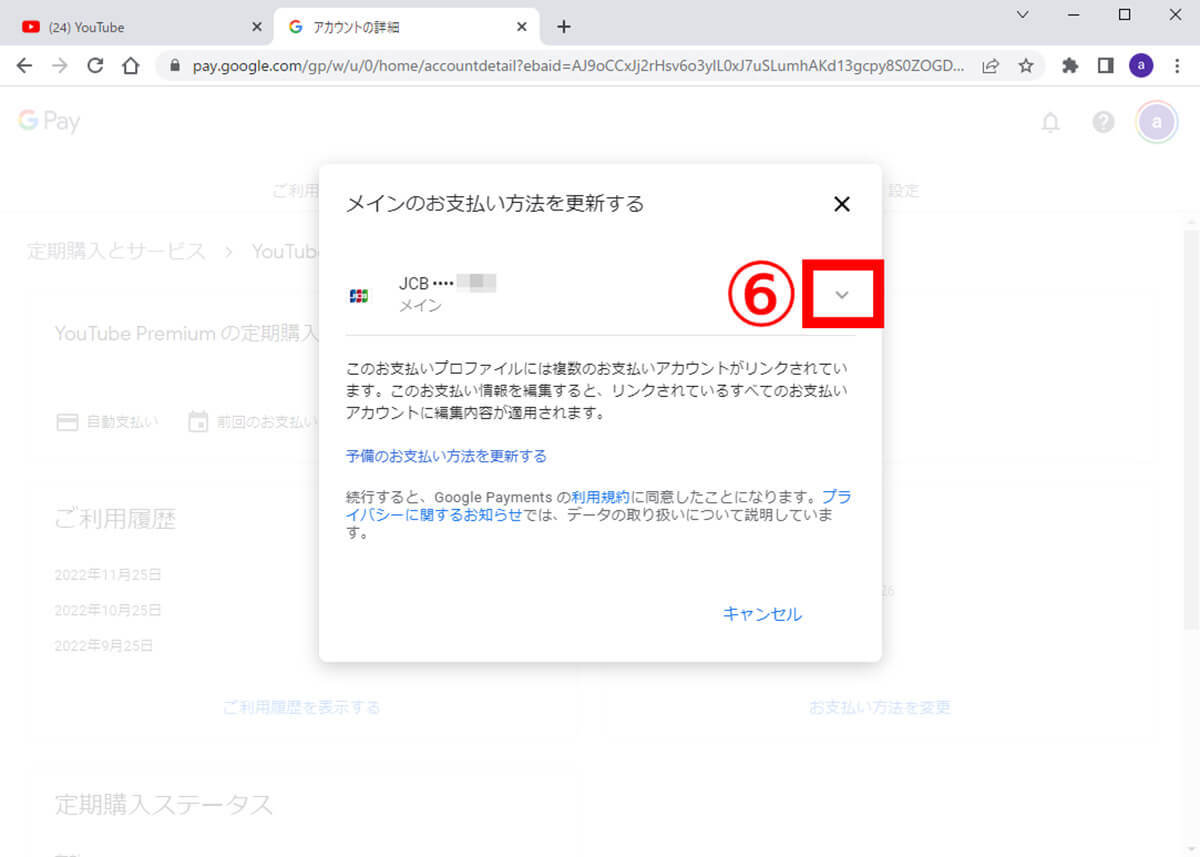
Task: Open Chrome three-dot menu
Action: pos(1176,66)
